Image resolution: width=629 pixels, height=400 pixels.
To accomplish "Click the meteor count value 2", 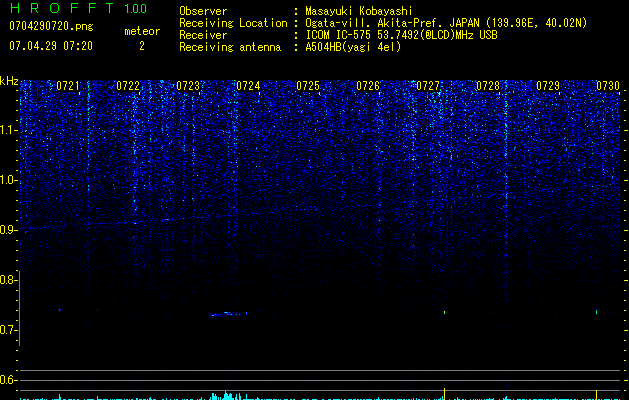I will (x=142, y=46).
